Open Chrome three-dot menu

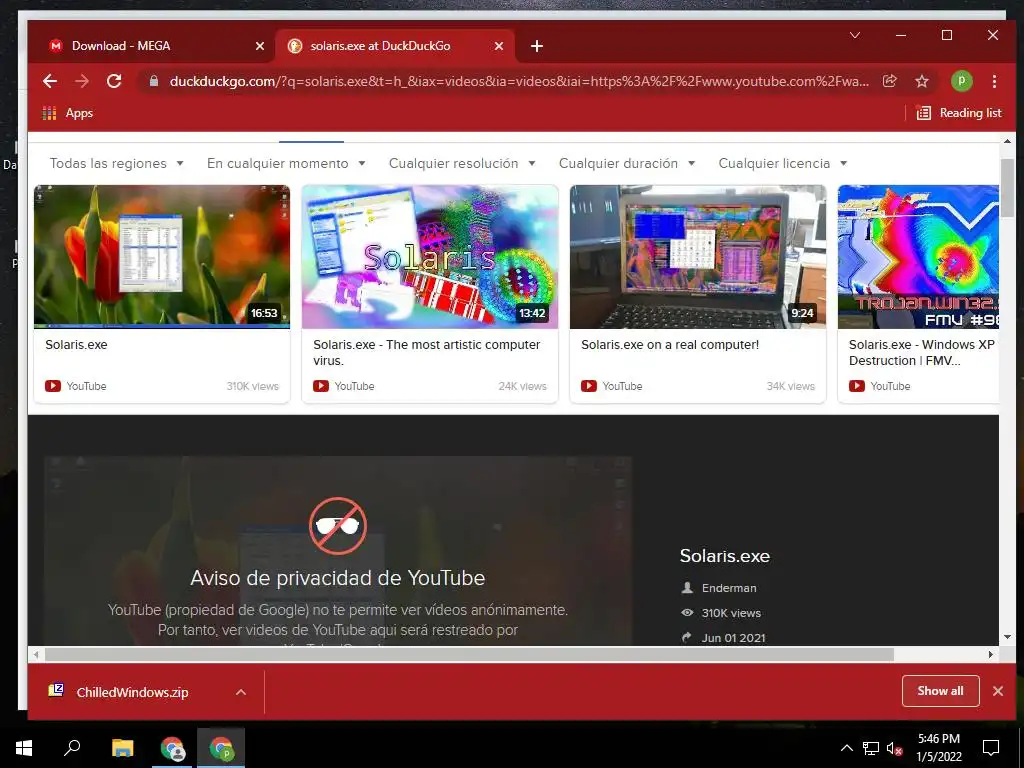point(994,81)
